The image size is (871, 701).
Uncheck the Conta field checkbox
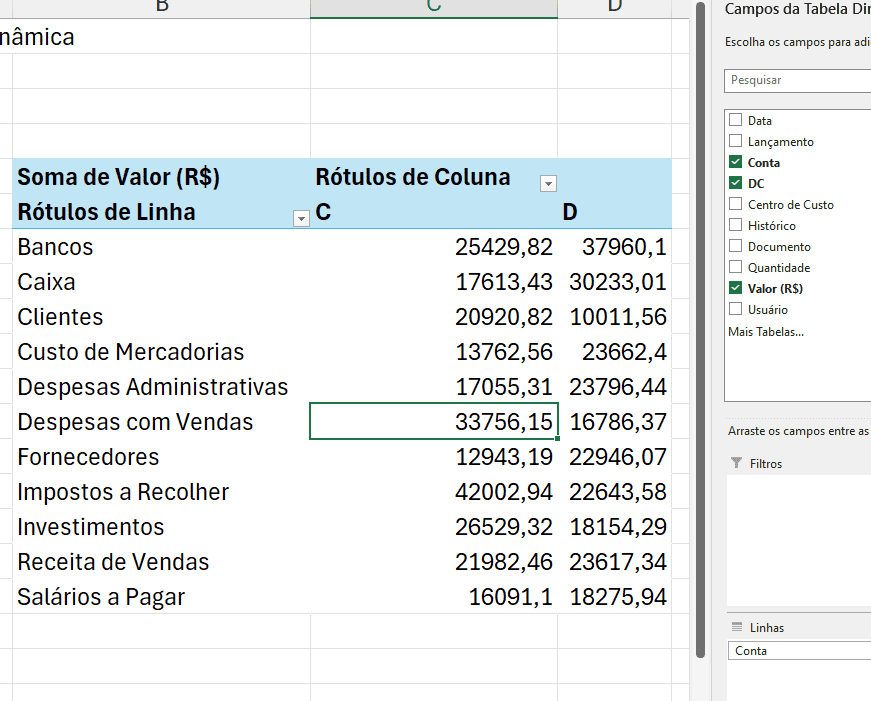[x=736, y=162]
